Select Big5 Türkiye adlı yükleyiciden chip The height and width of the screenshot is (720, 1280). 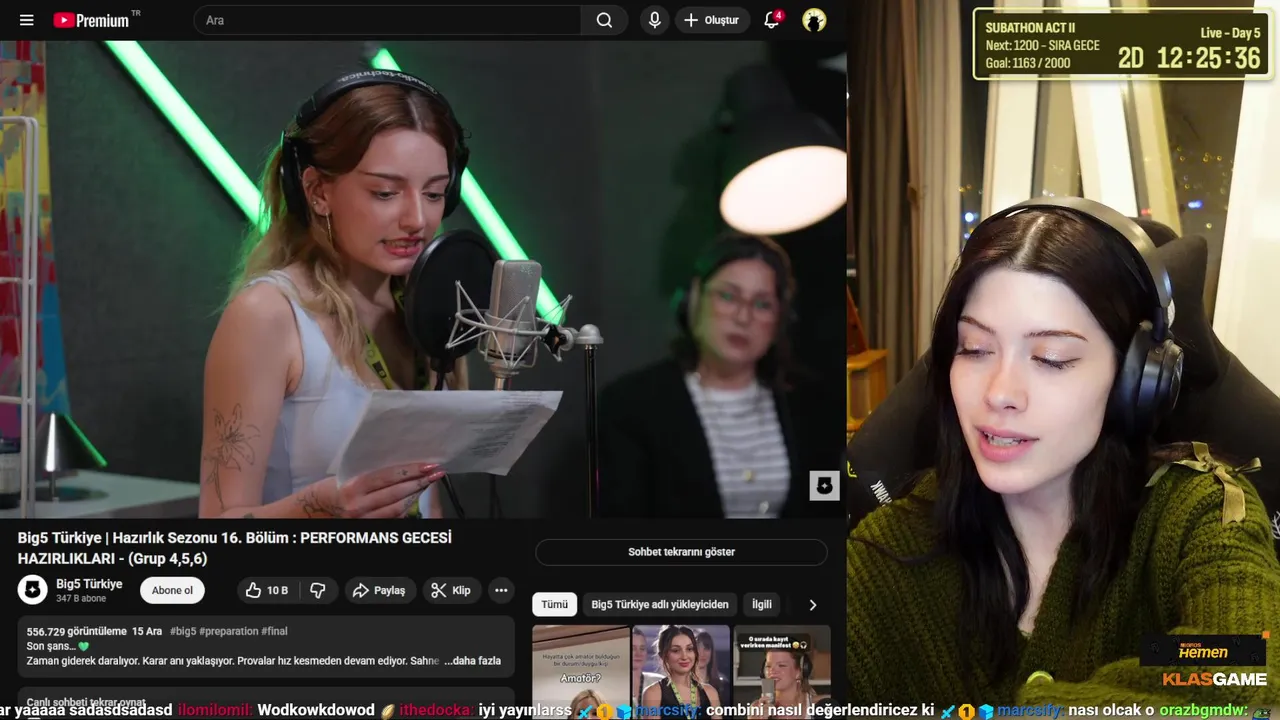click(x=660, y=604)
